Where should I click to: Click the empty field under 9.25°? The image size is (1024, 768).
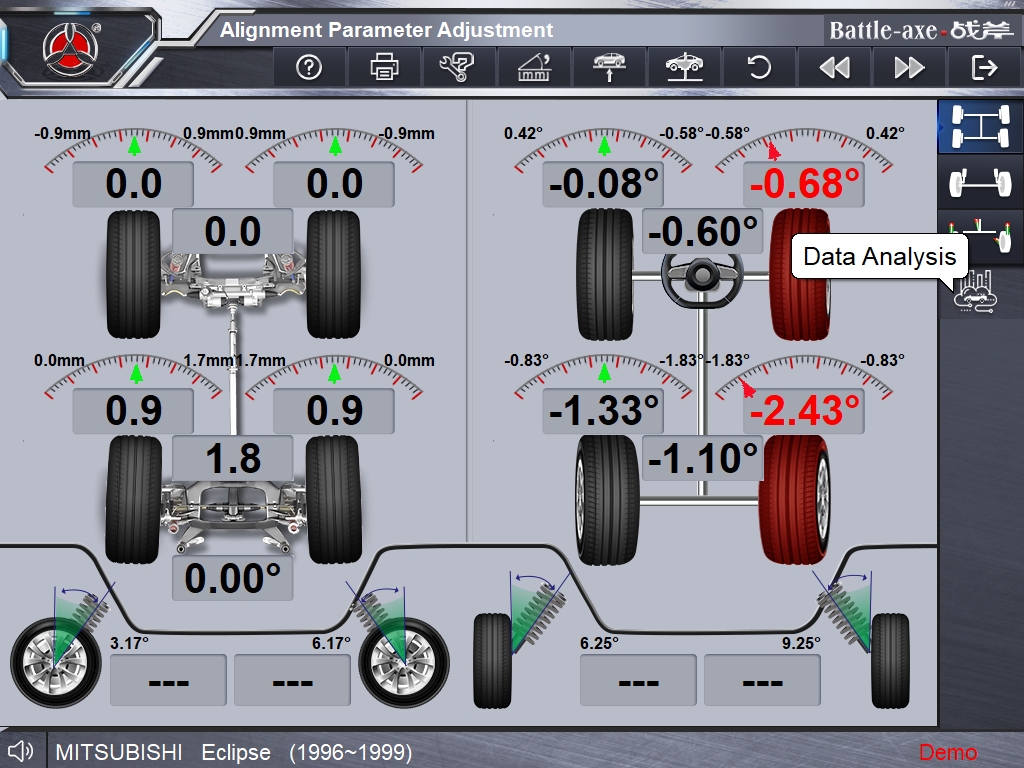(762, 680)
